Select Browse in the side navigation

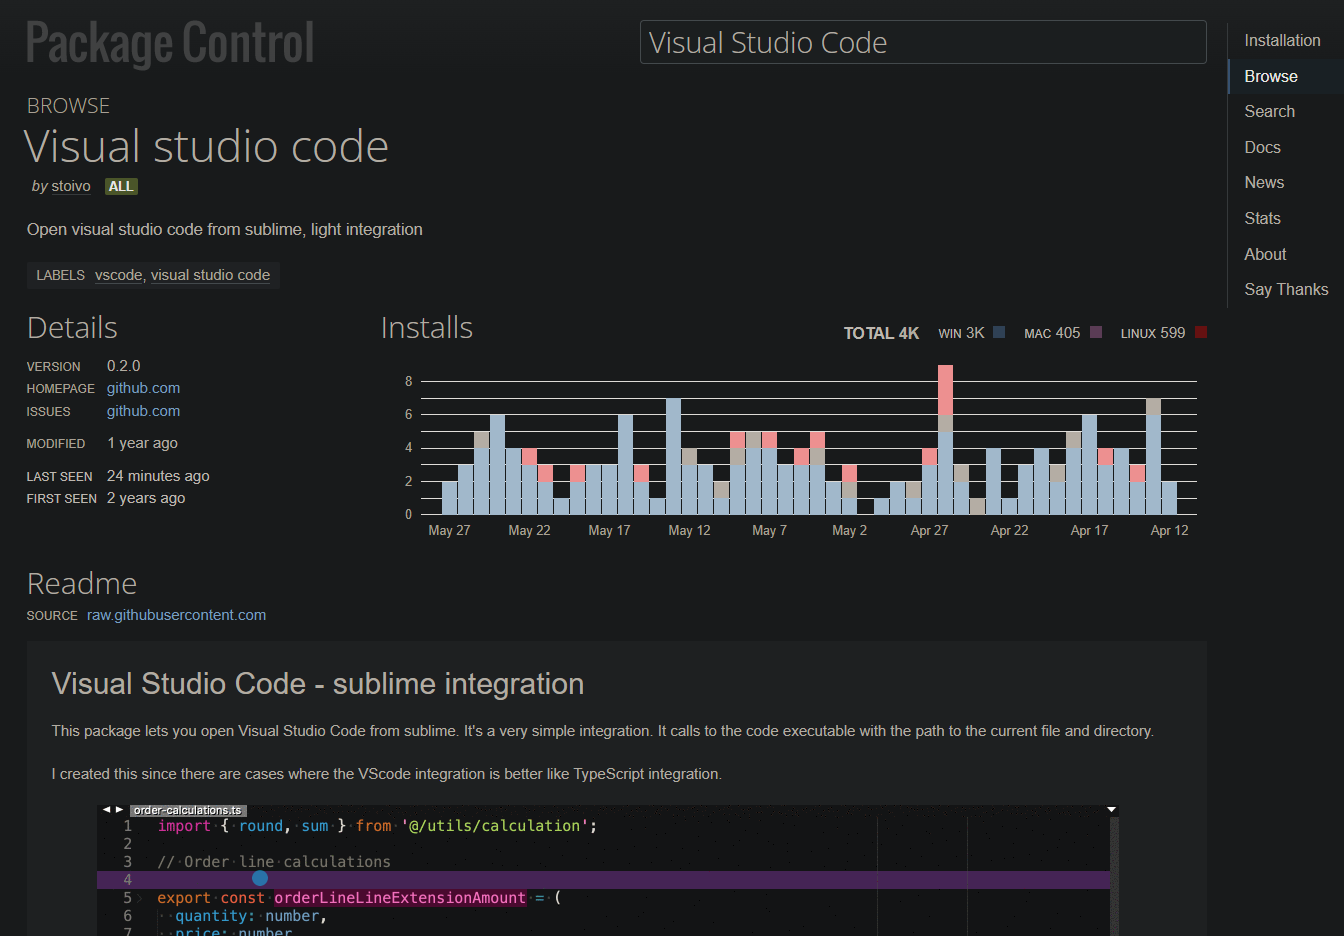click(1271, 77)
